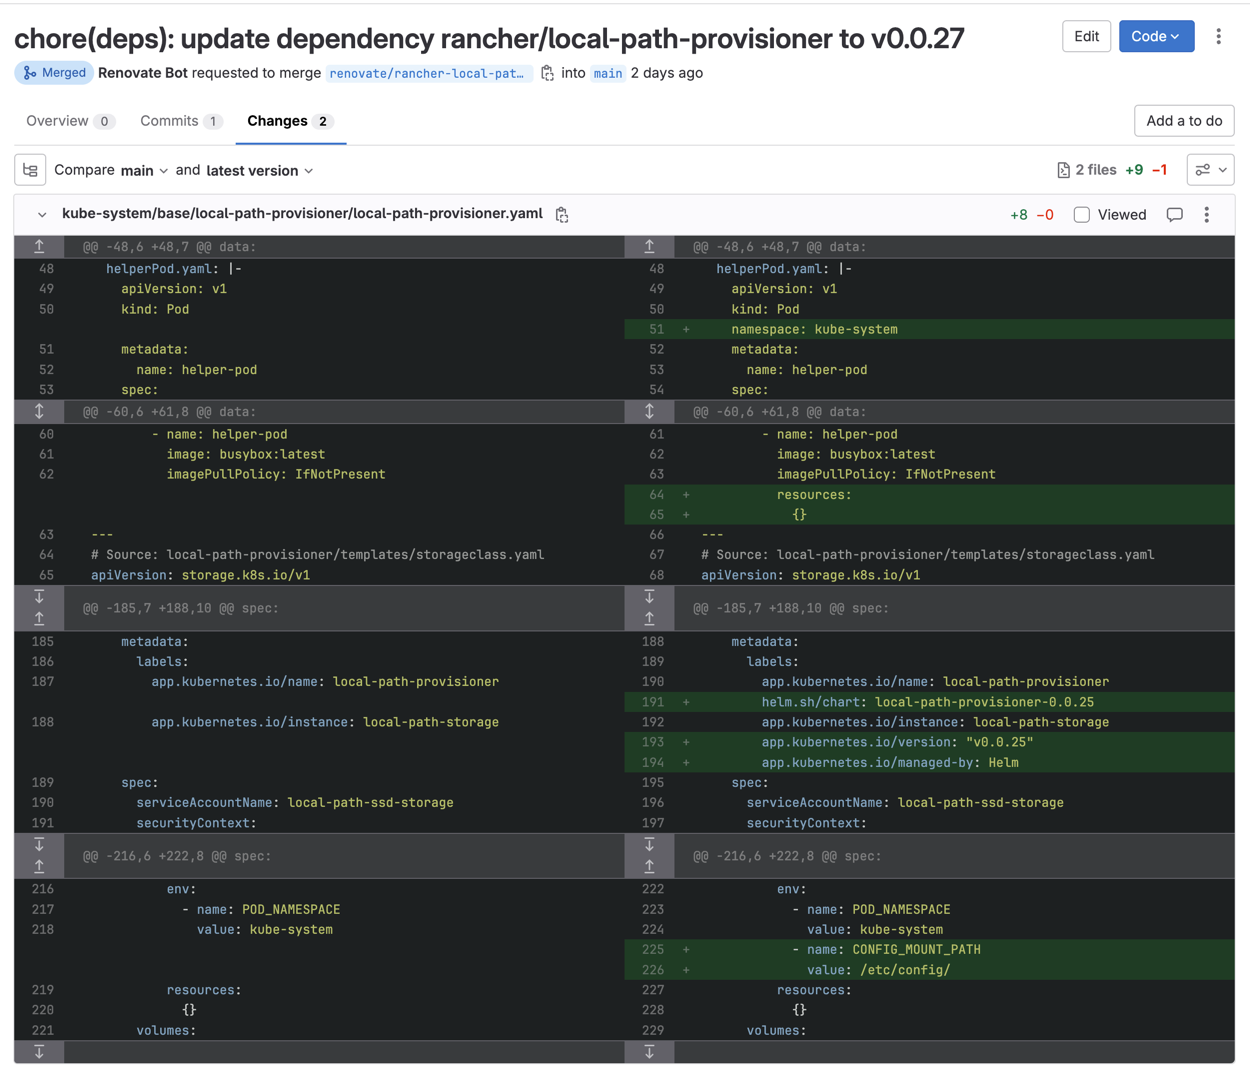
Task: Open the Compare main branch dropdown
Action: point(141,170)
